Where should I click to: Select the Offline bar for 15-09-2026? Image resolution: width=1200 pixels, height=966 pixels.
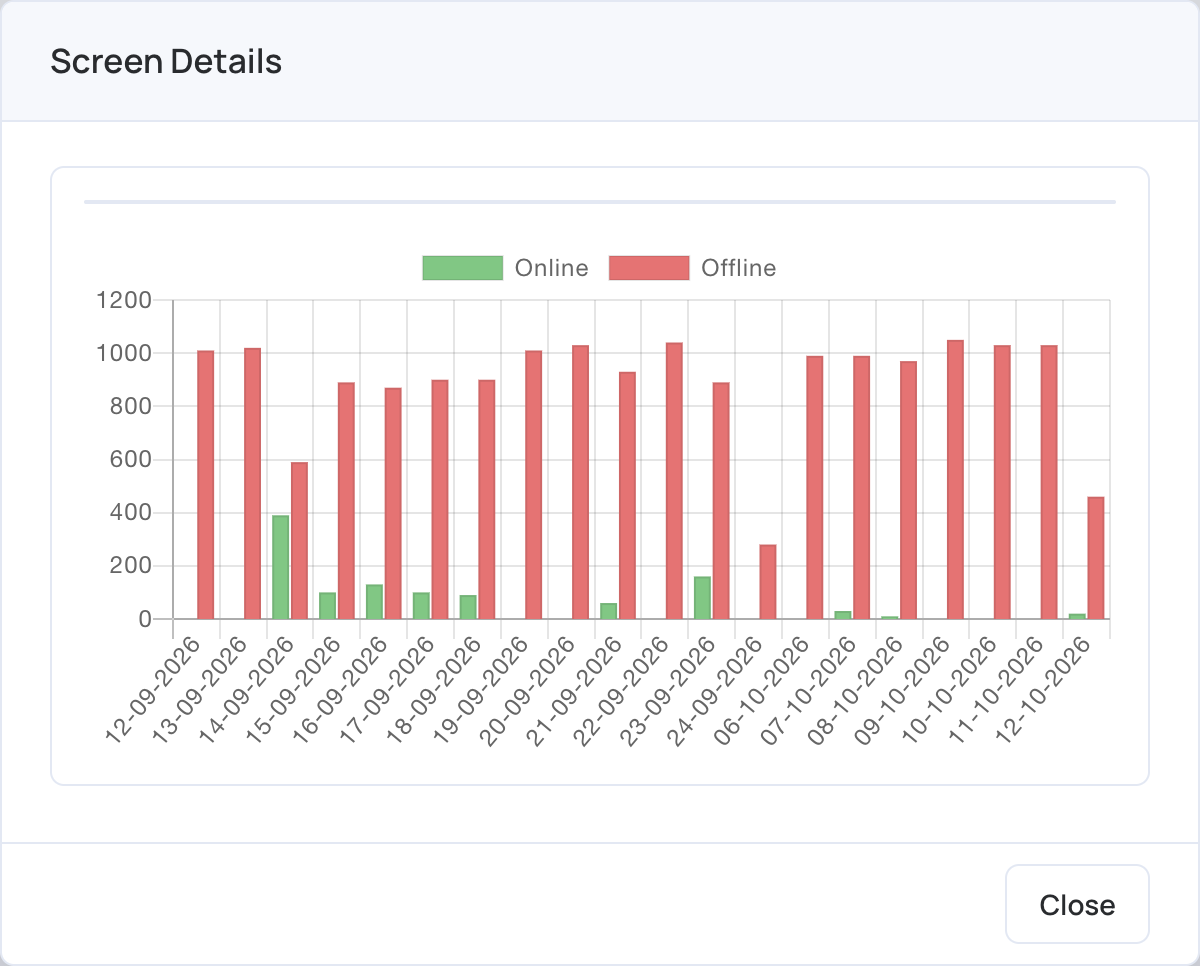[346, 501]
